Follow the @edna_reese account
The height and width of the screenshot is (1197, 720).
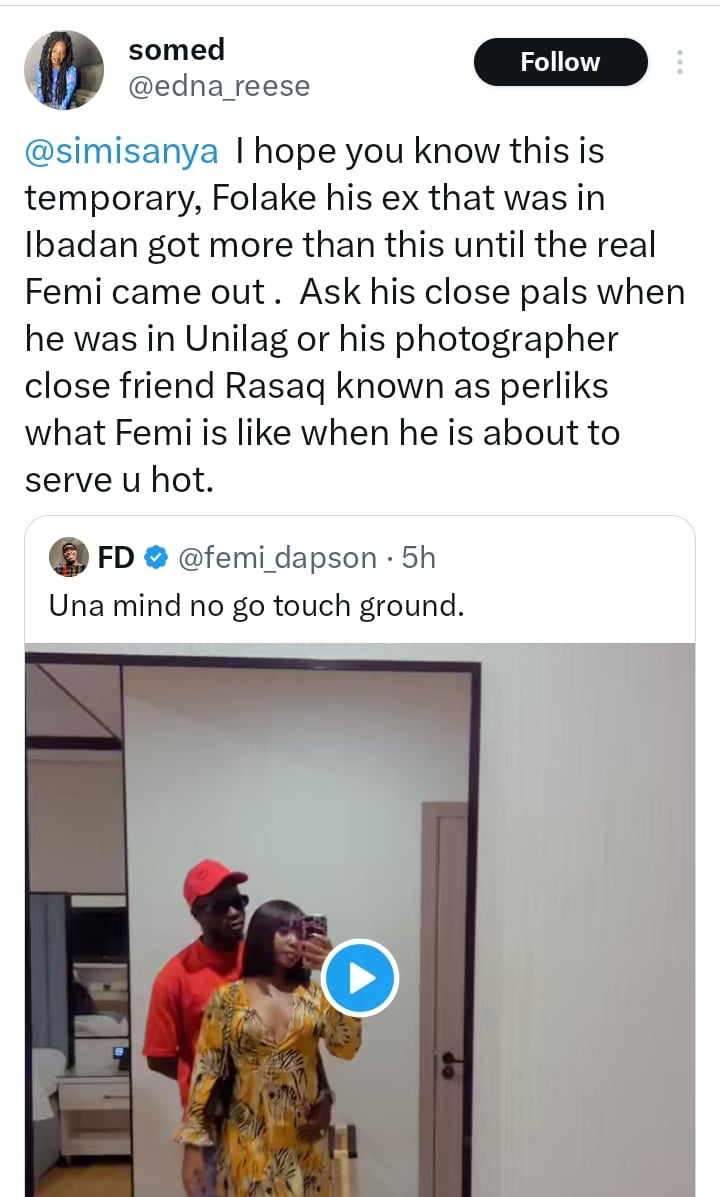coord(560,62)
